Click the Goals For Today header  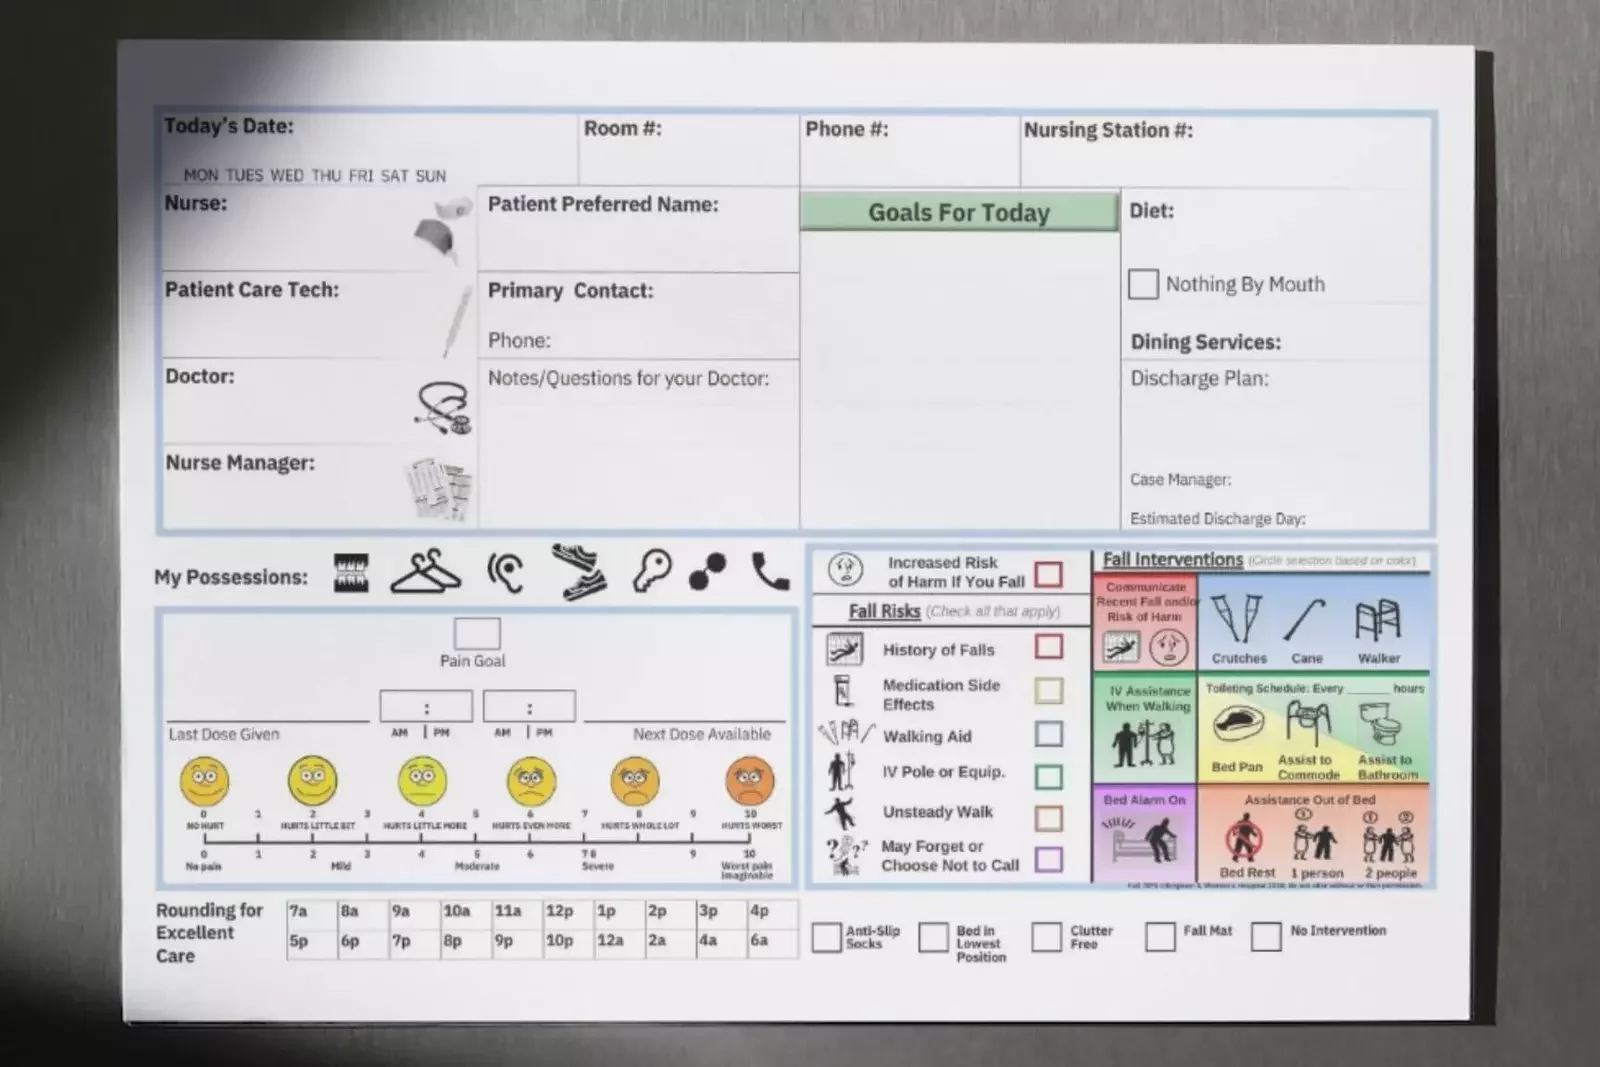(959, 212)
